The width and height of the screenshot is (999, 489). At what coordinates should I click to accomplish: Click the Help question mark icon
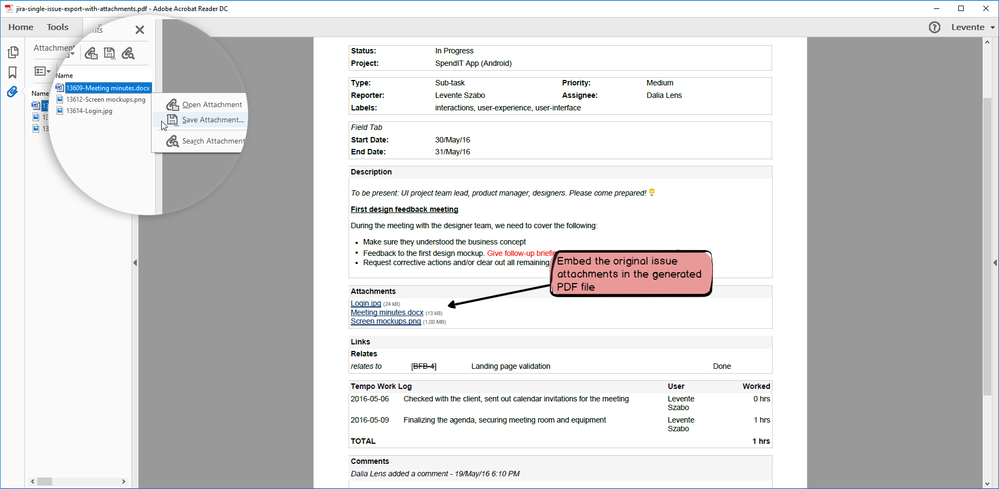point(935,27)
